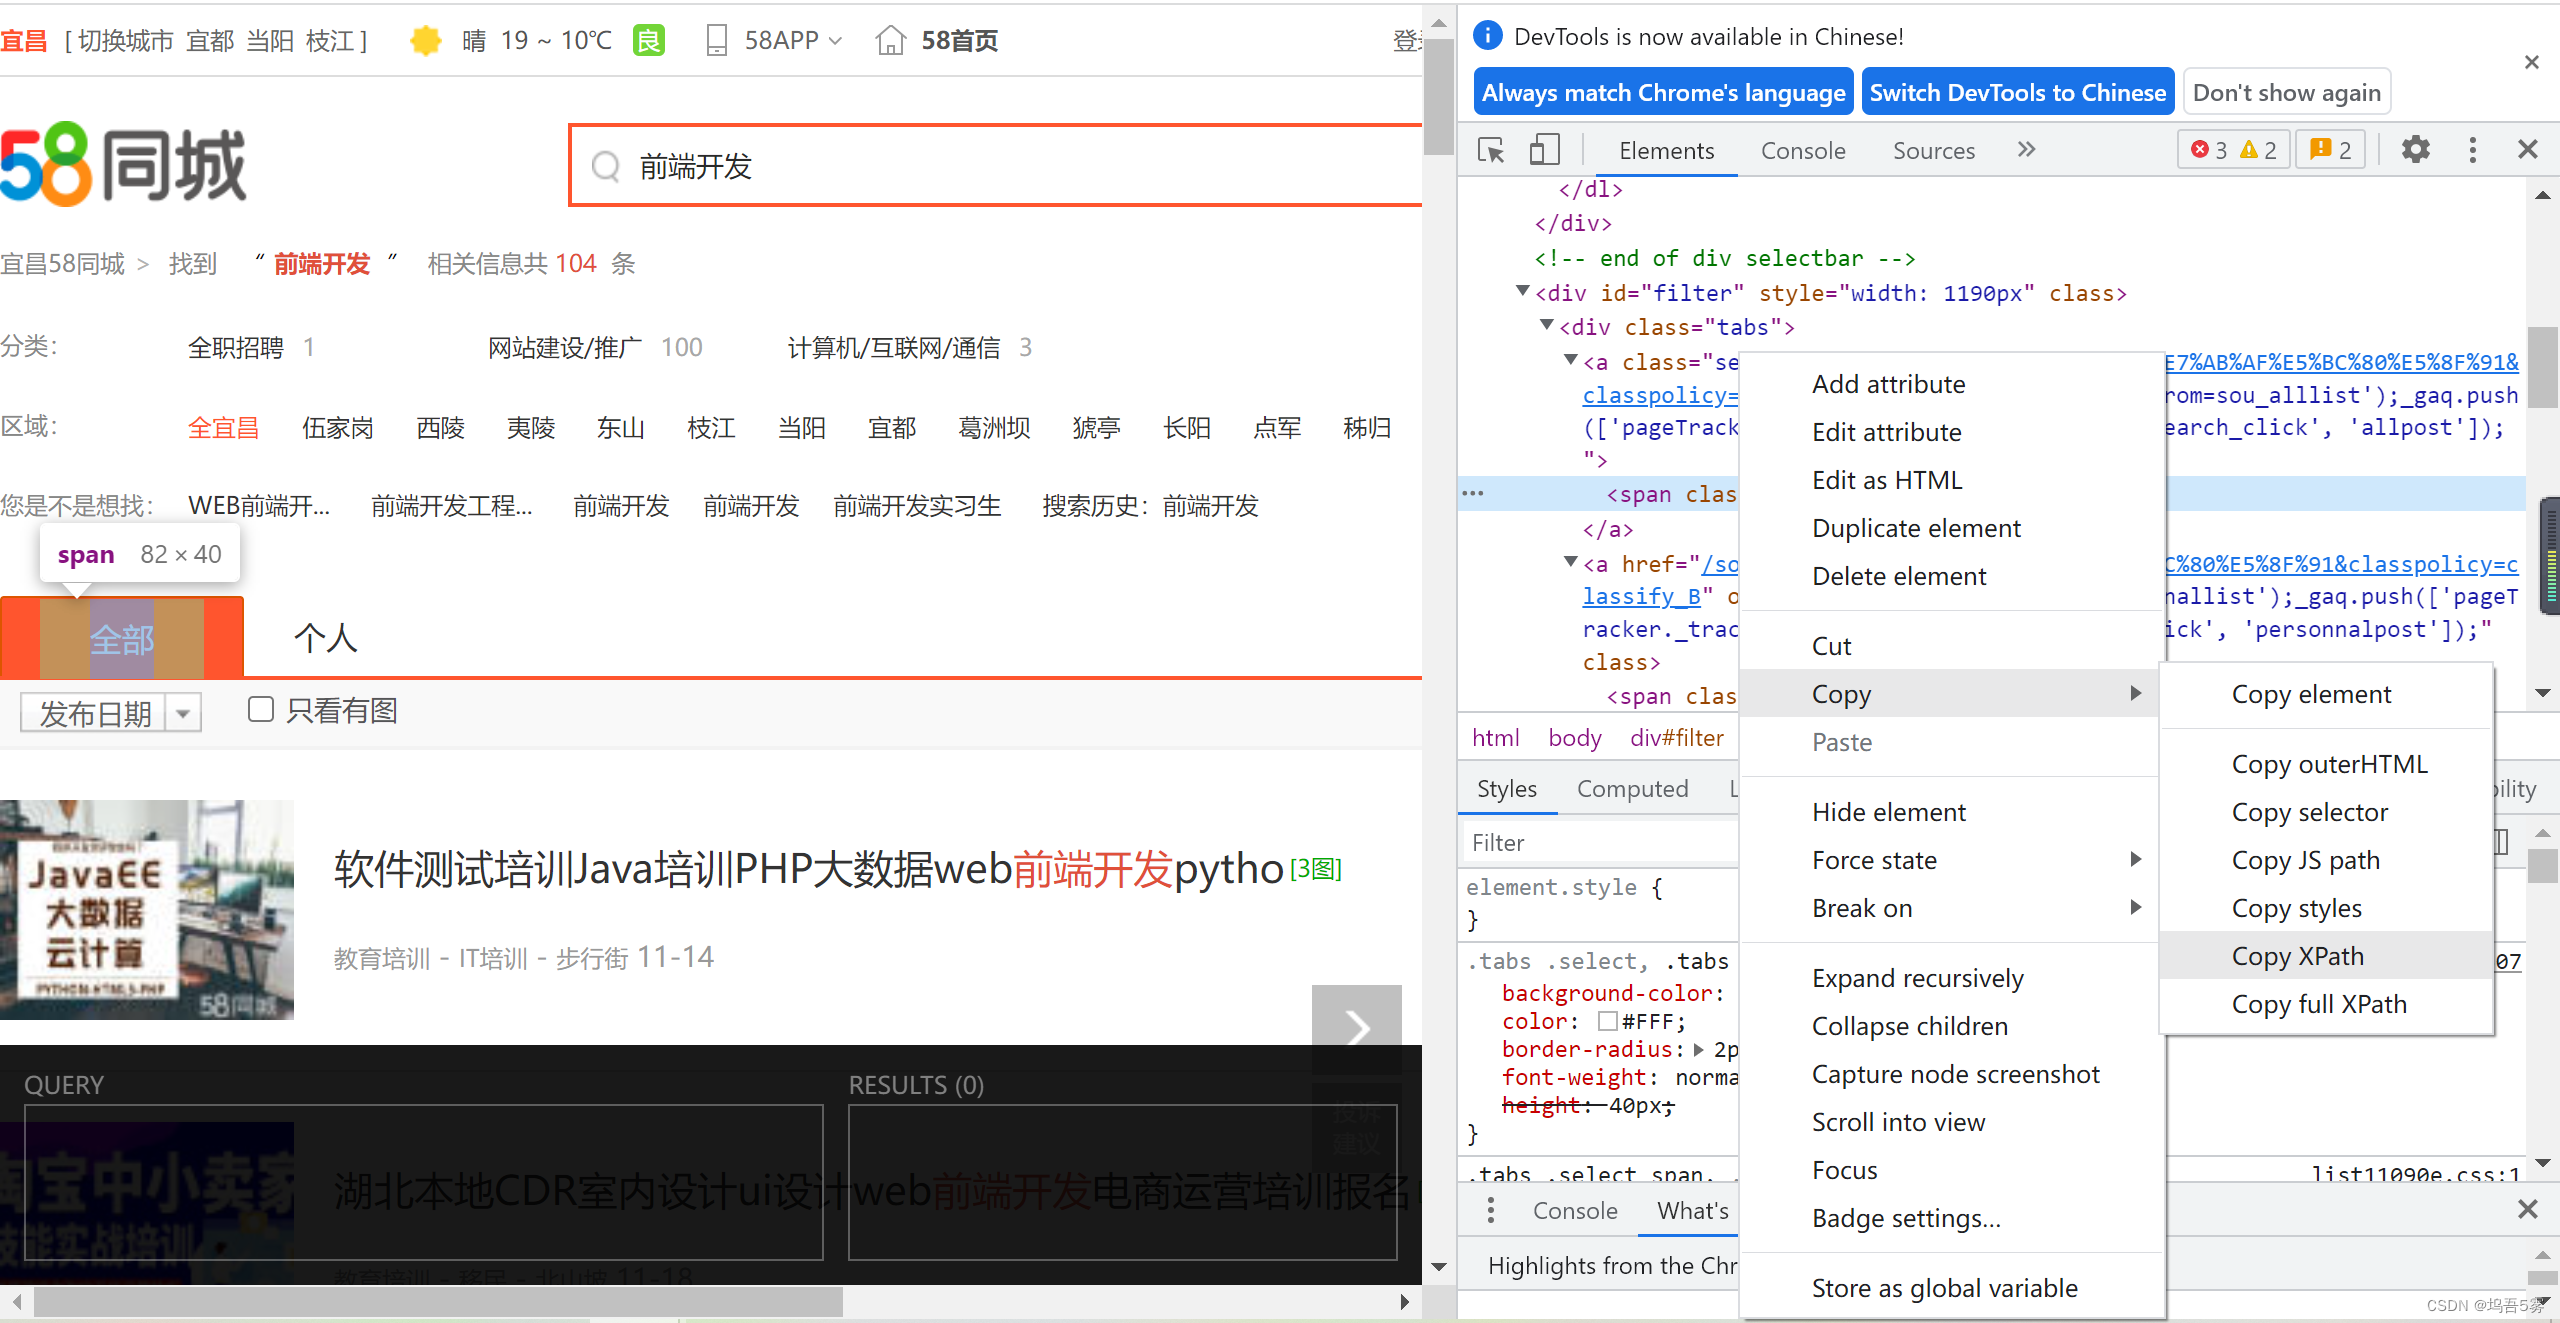
Task: Click the 58首页 home icon
Action: pos(890,40)
